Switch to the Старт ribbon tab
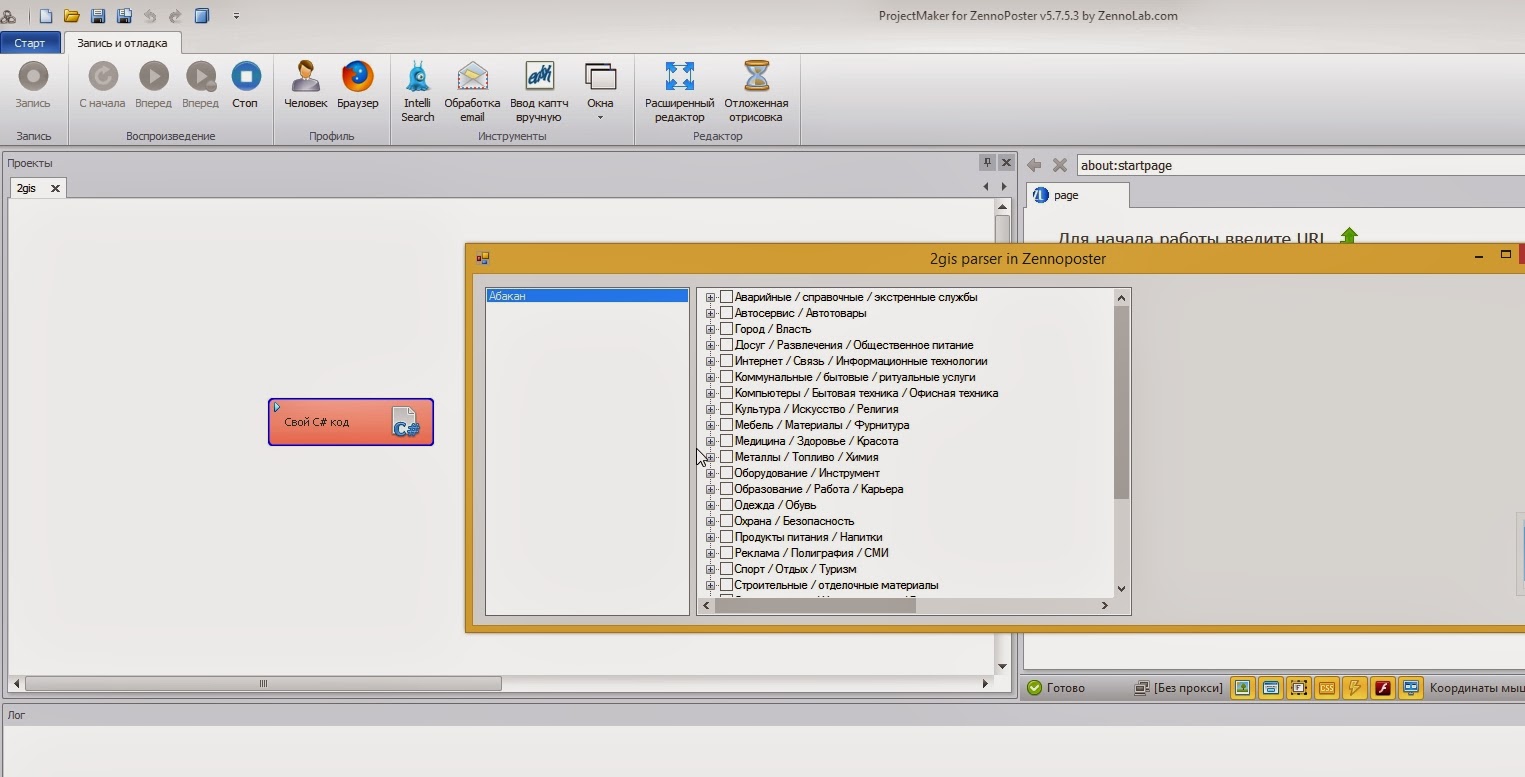The image size is (1525, 777). (x=30, y=43)
